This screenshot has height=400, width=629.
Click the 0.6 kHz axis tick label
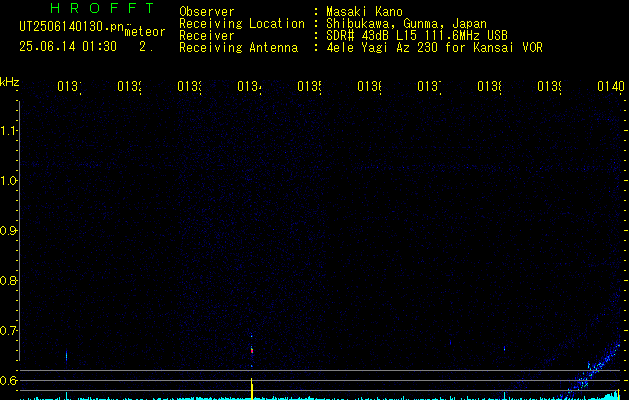[8, 380]
